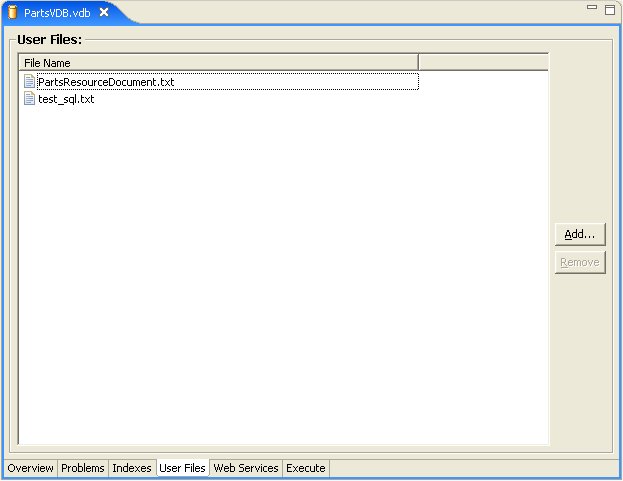Switch to the Problems tab
This screenshot has height=481, width=623.
(x=83, y=468)
